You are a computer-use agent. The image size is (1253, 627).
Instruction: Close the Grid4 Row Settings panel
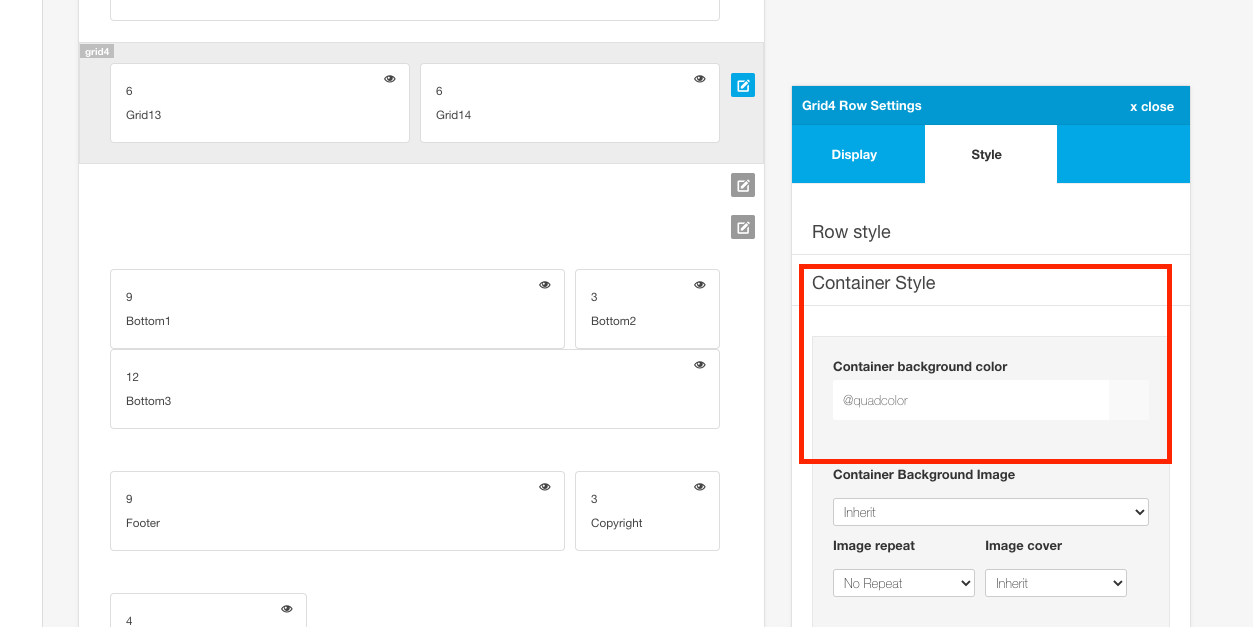pos(1151,107)
